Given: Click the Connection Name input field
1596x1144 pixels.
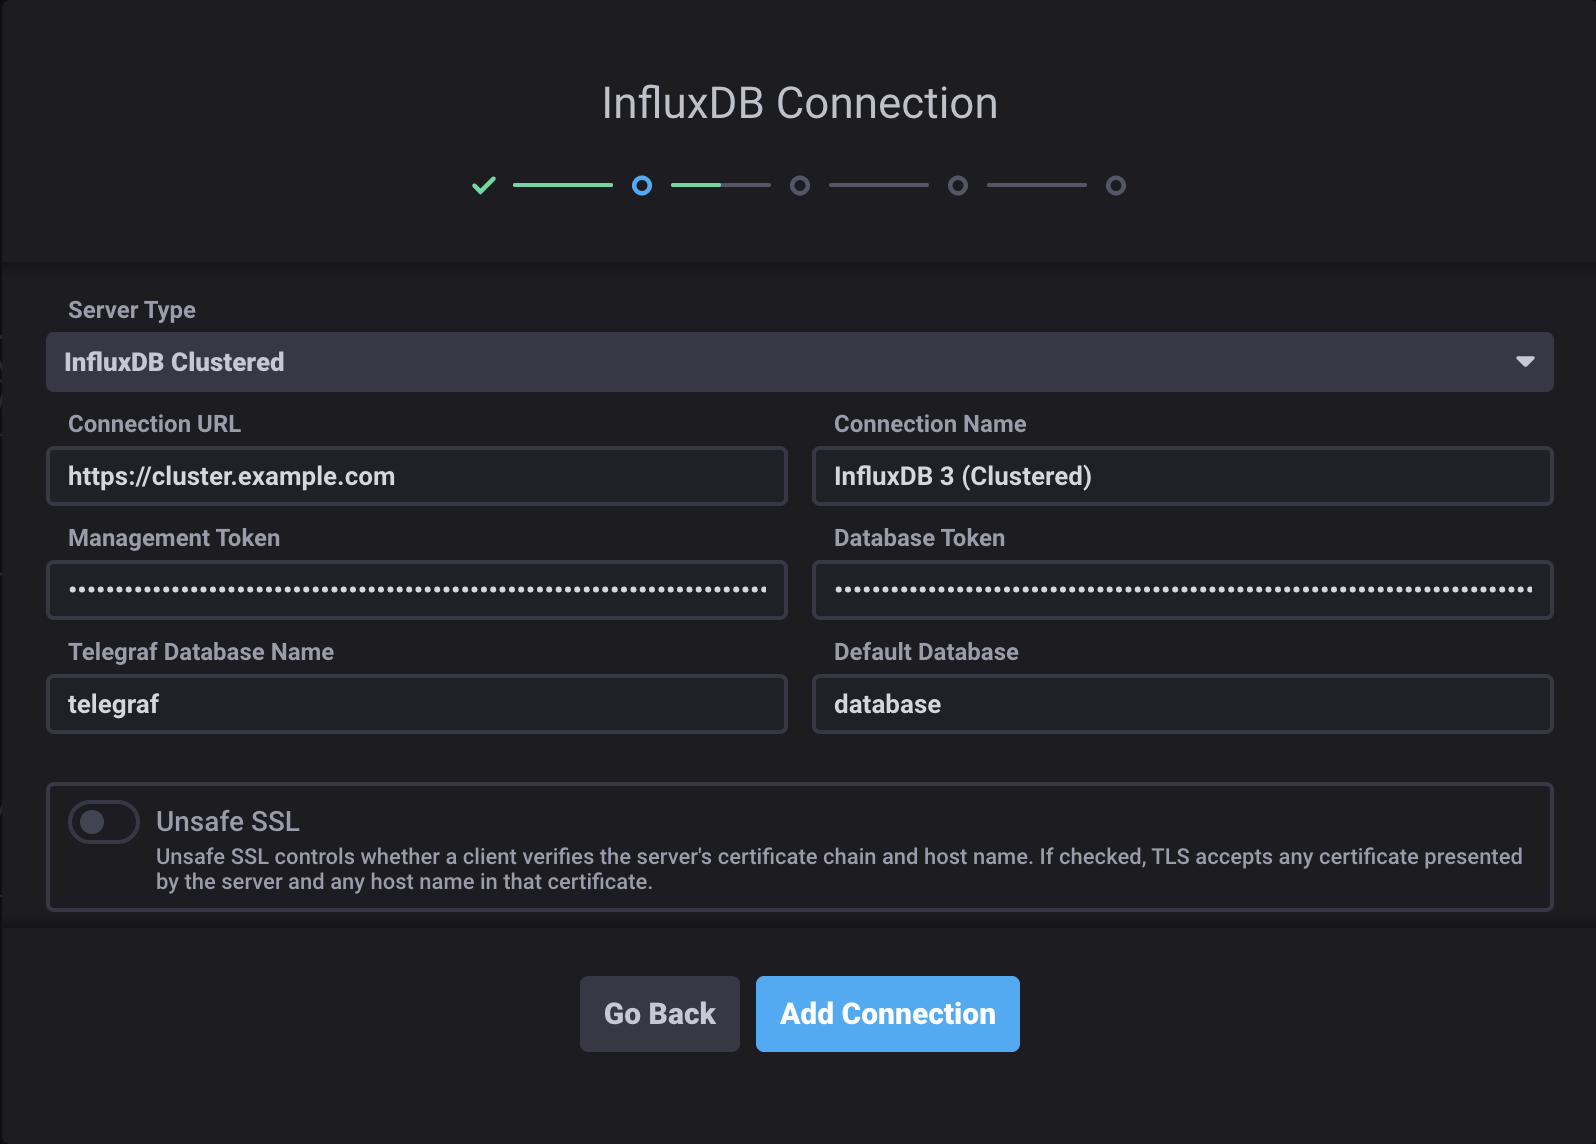Looking at the screenshot, I should coord(1183,476).
